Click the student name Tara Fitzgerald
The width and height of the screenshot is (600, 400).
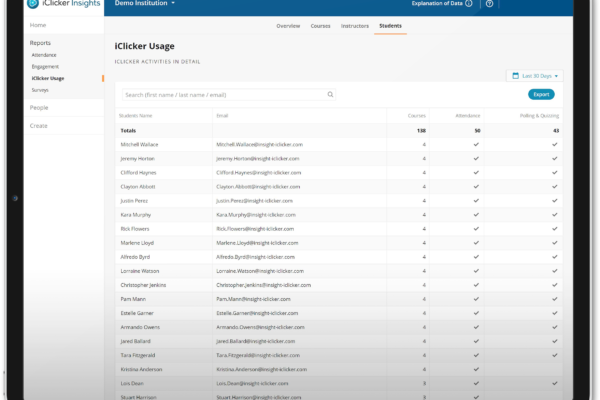click(x=138, y=355)
